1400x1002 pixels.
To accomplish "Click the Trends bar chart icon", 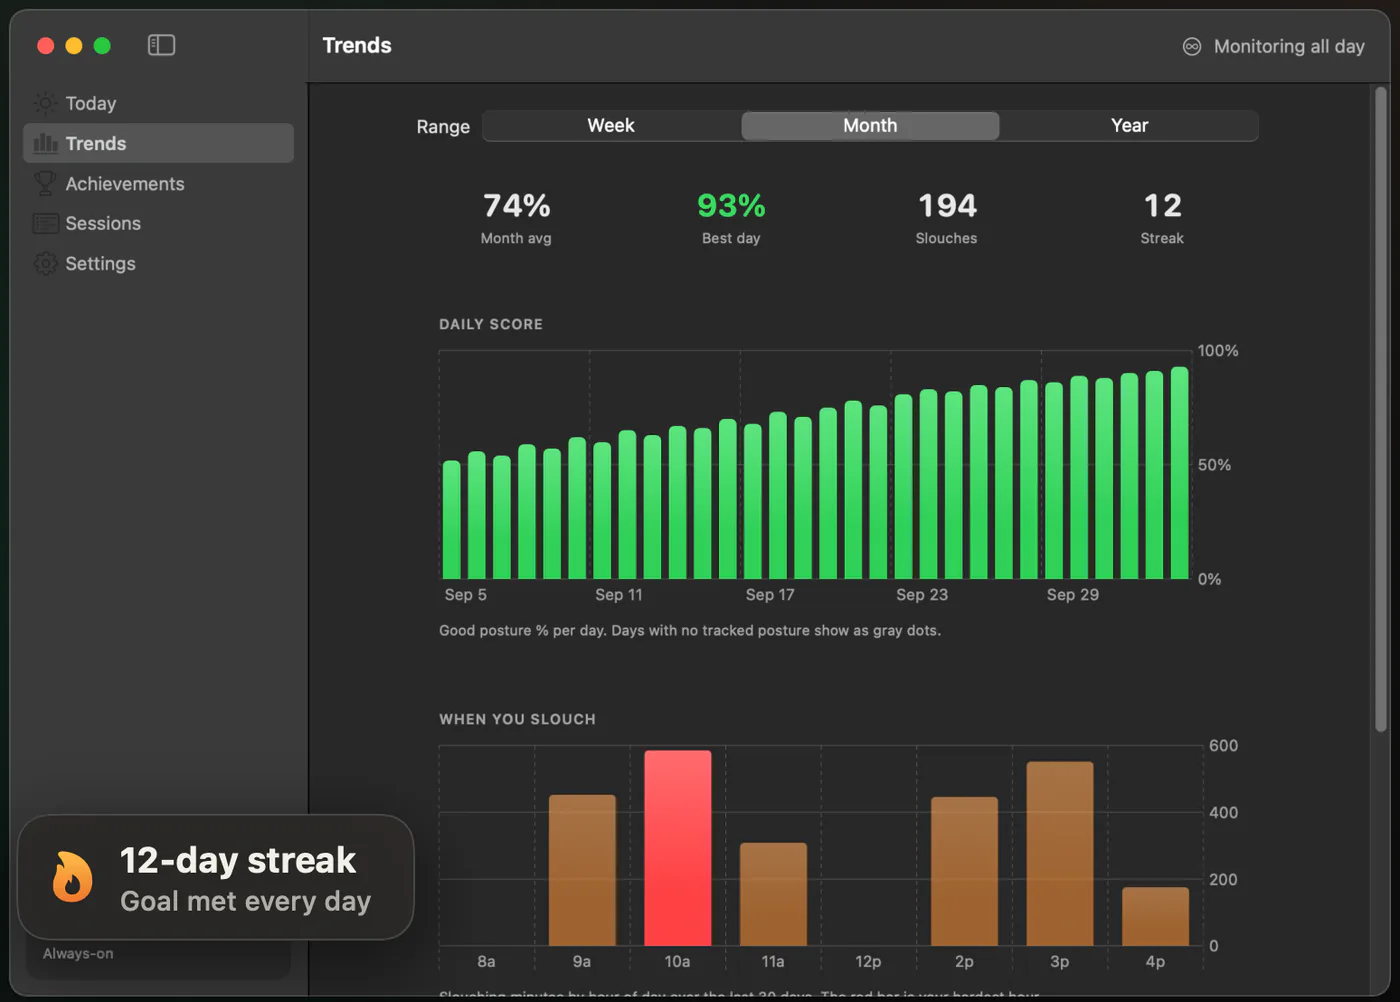I will [x=45, y=143].
